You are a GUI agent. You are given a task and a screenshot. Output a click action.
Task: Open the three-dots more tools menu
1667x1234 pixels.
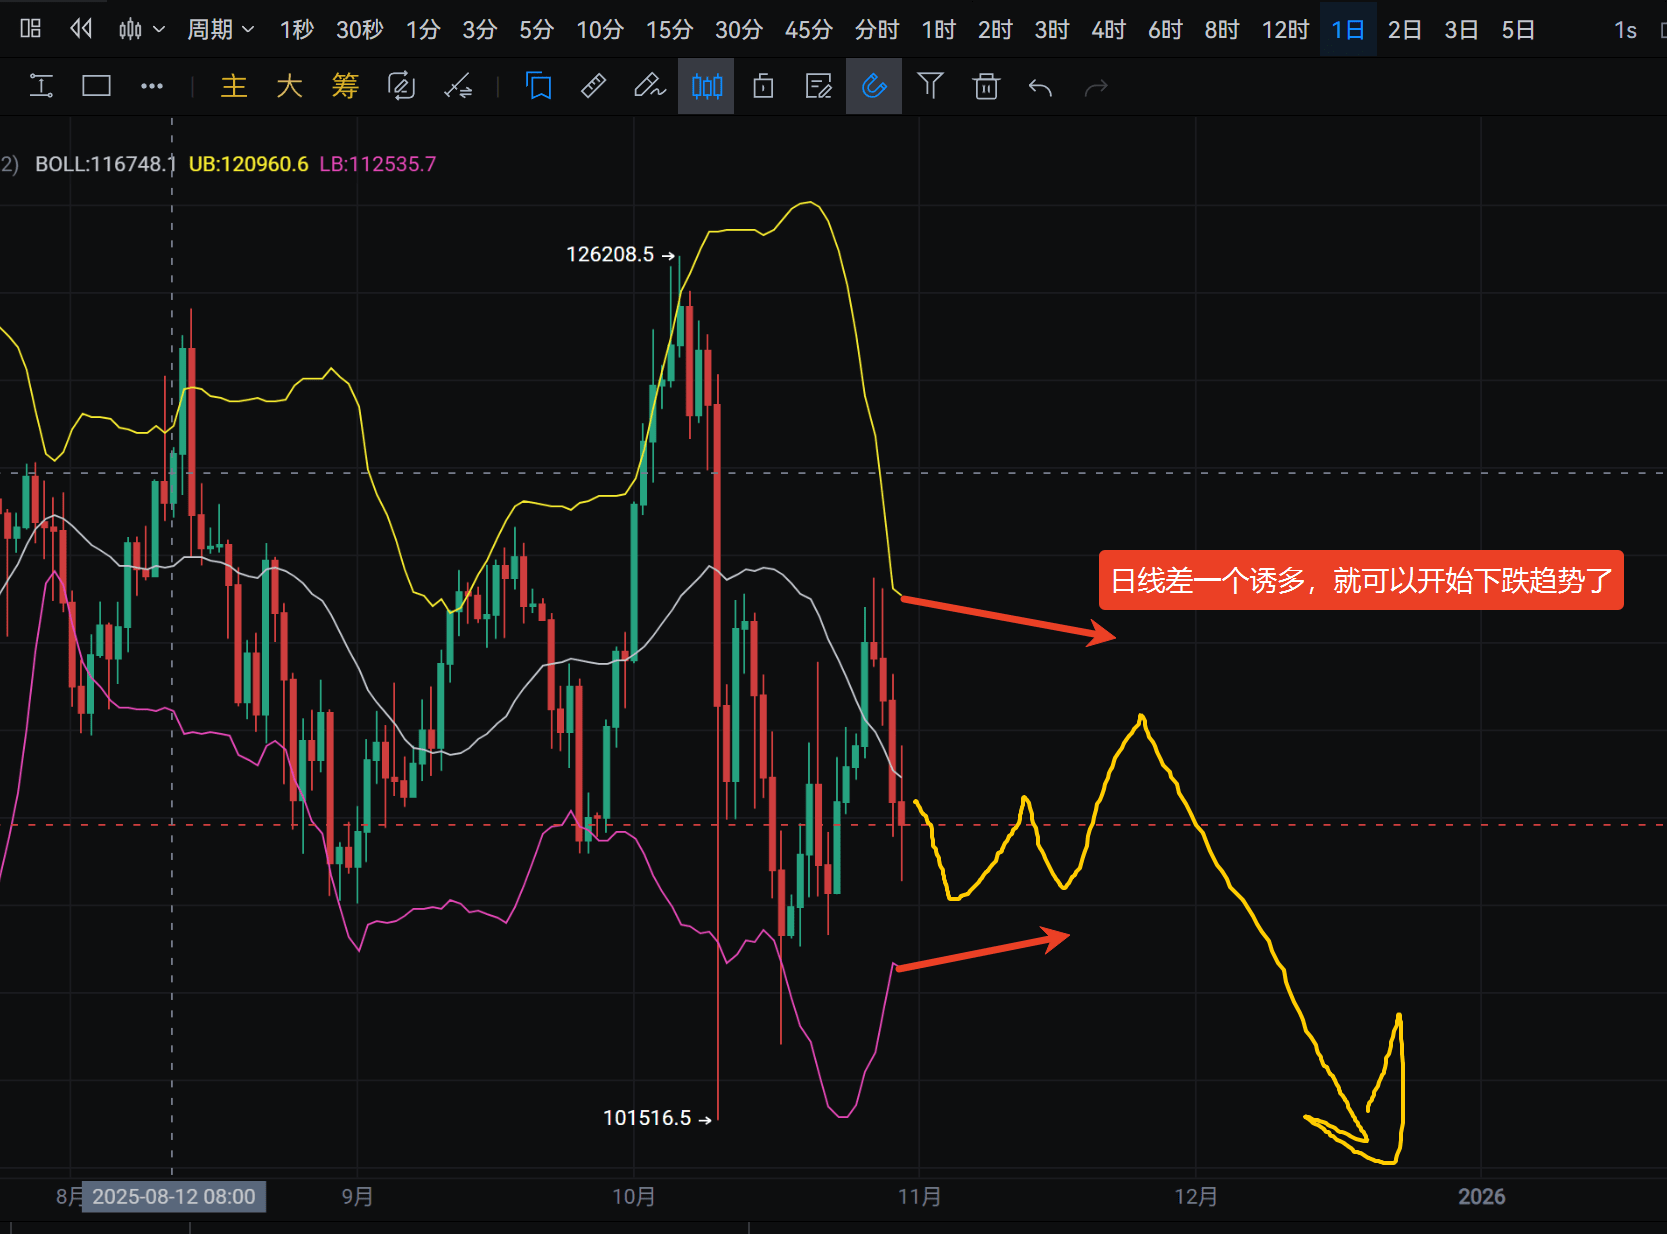click(152, 87)
